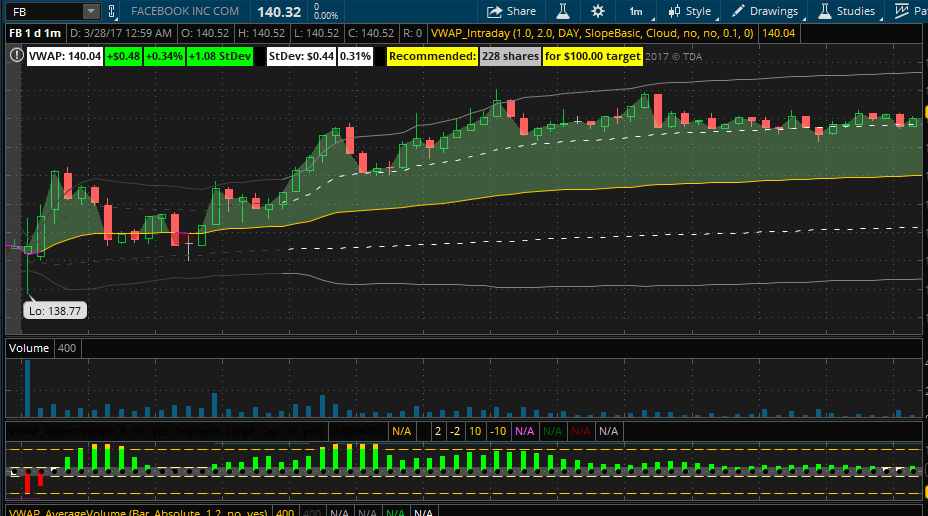Click the -10 value in VWAP_Aspect row
928x516 pixels.
pos(498,431)
